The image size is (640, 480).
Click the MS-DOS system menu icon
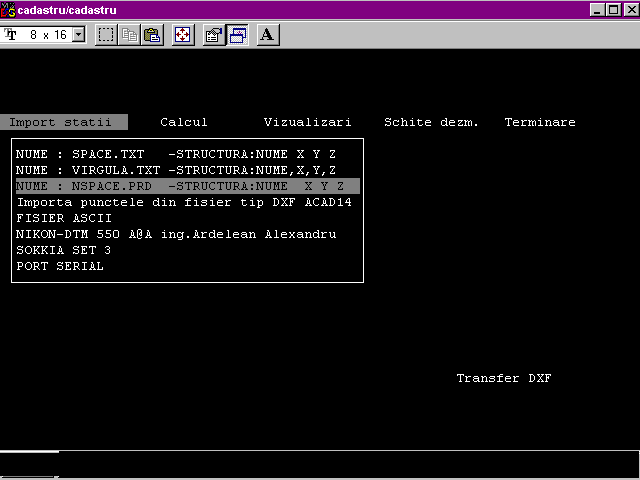coord(9,9)
